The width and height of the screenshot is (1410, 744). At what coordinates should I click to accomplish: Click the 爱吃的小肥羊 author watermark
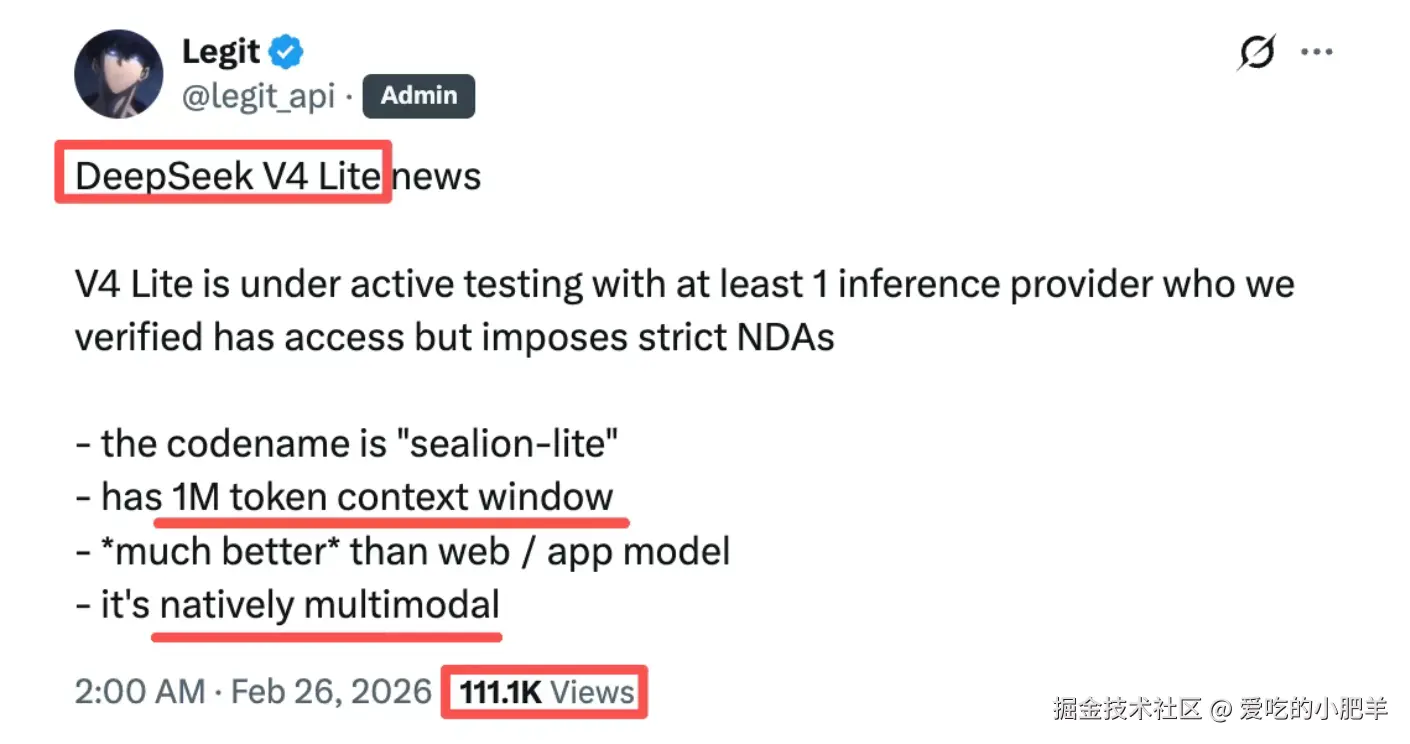pos(1312,708)
